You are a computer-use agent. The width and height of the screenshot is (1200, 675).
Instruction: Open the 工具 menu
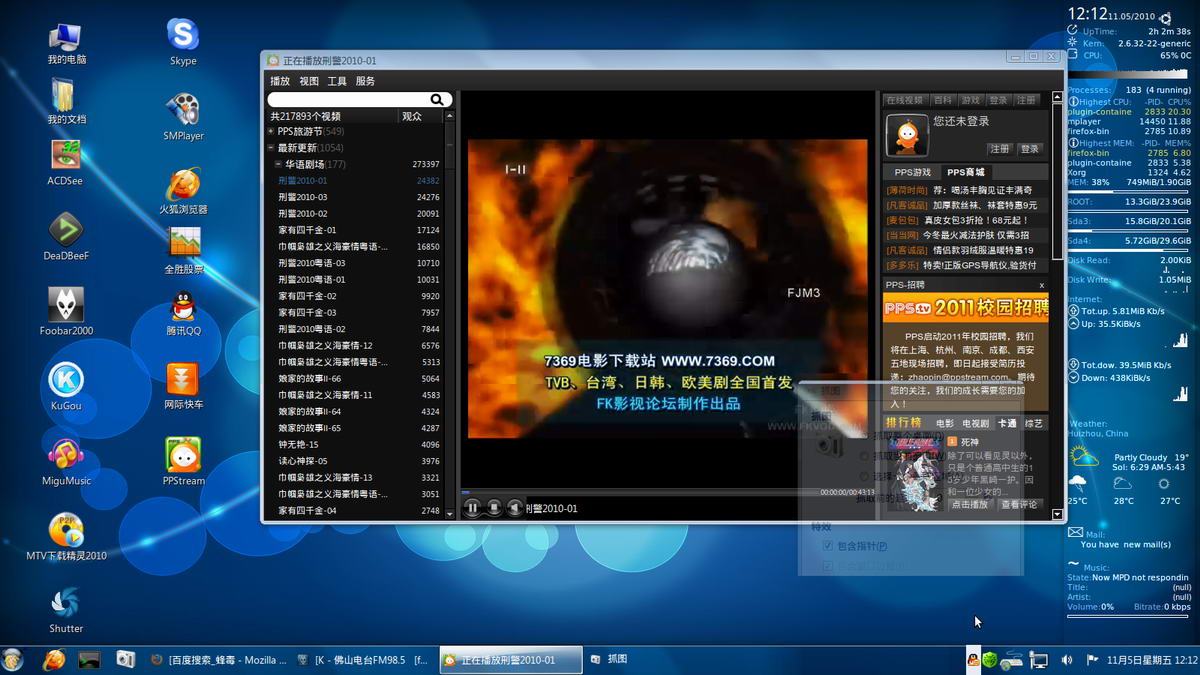point(337,81)
